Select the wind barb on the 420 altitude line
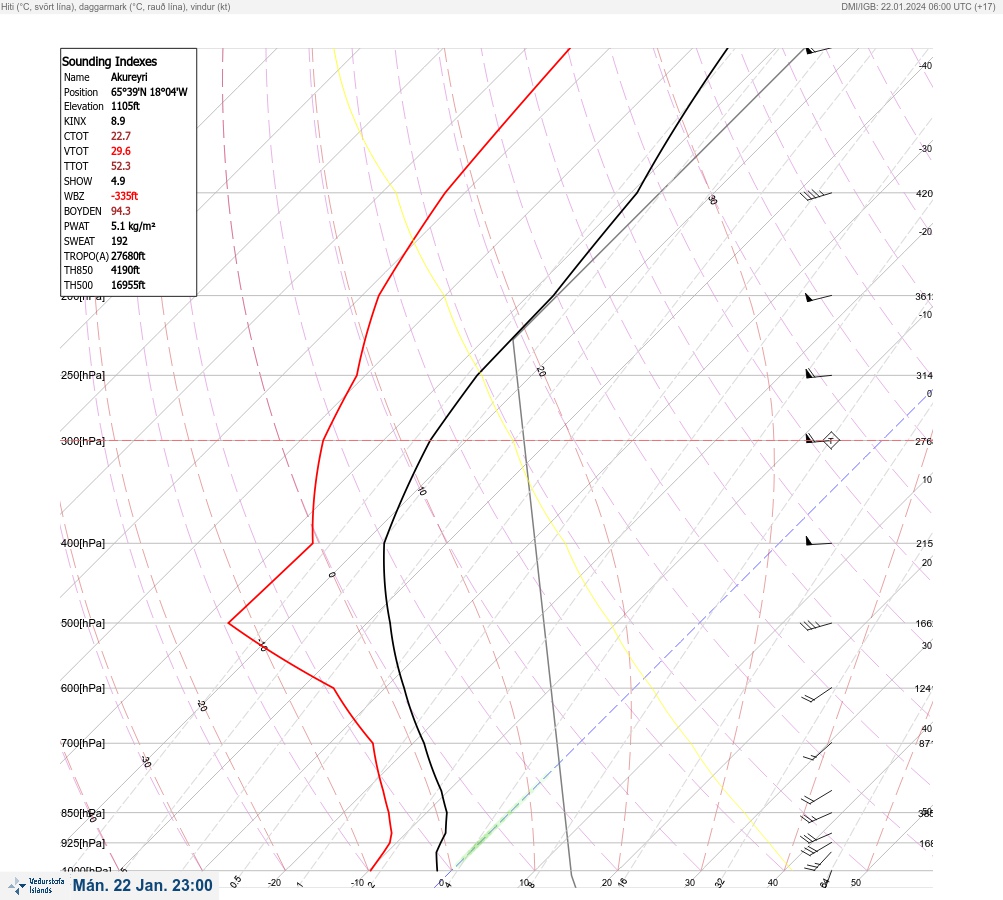The width and height of the screenshot is (1003, 900). click(816, 195)
